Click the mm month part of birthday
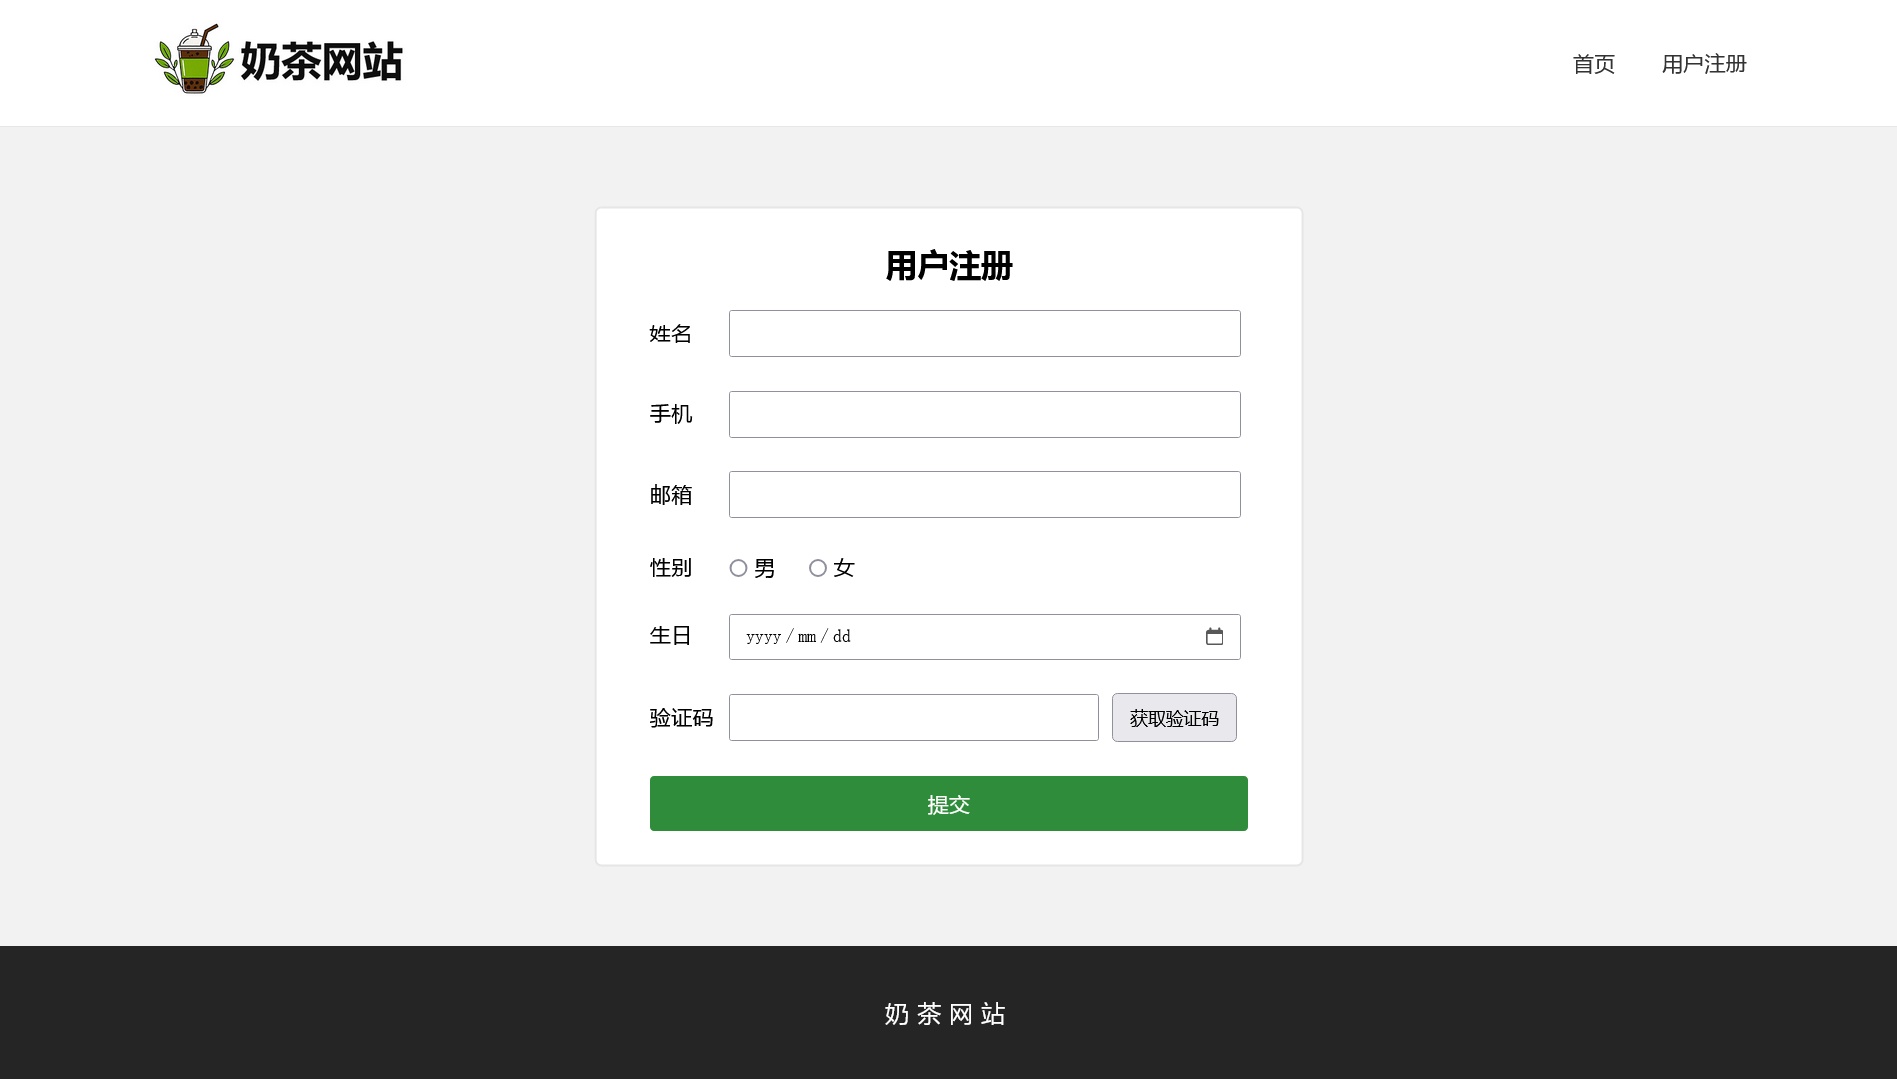1897x1079 pixels. 807,637
